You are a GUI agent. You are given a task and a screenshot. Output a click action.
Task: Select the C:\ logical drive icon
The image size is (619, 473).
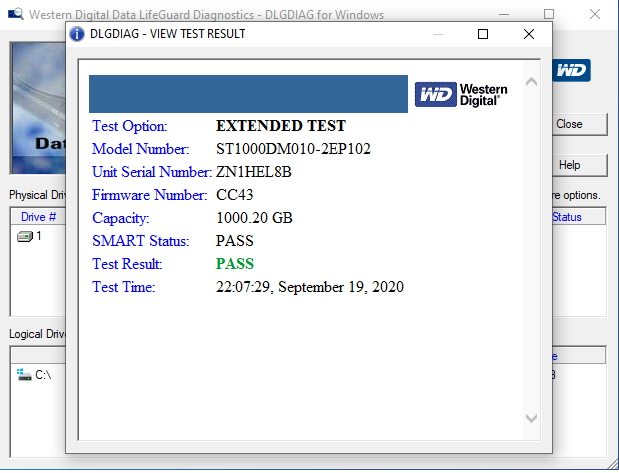pos(24,374)
